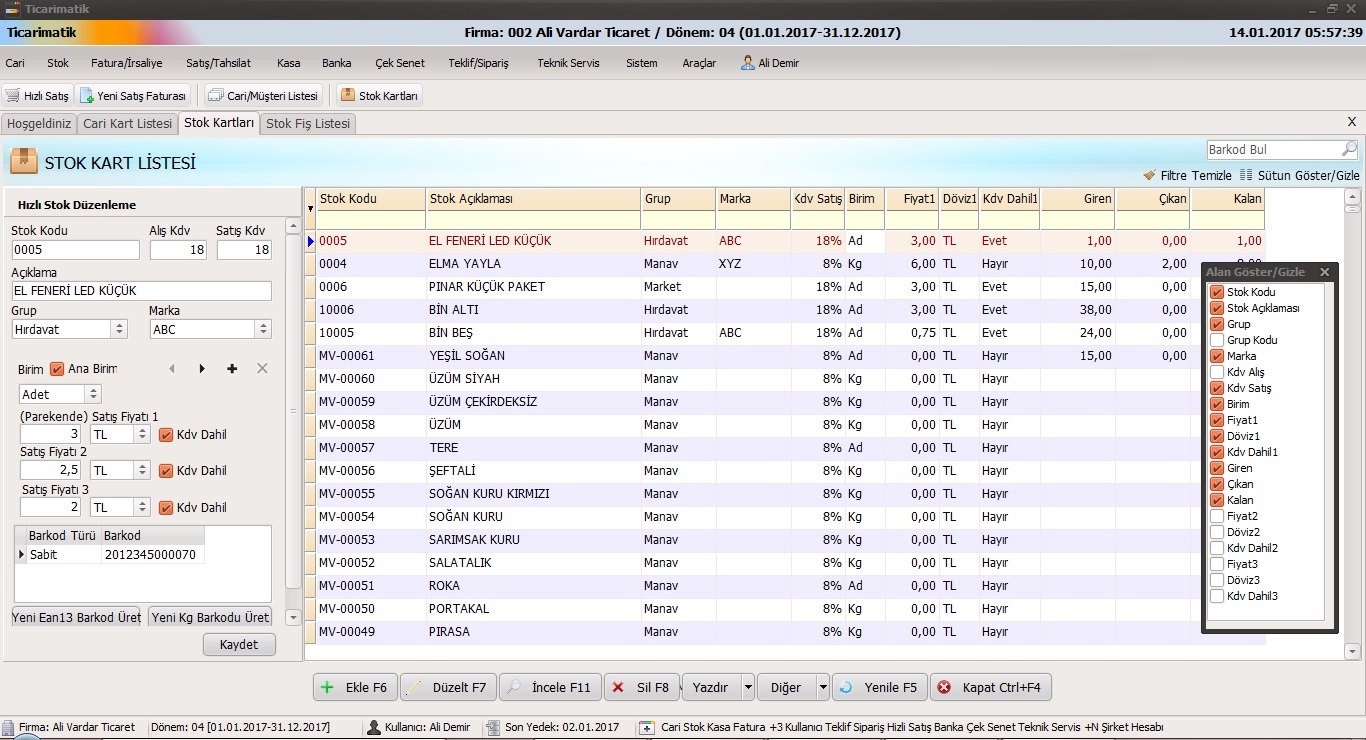Click the Hızlı Satış toolbar icon
This screenshot has width=1366, height=740.
coord(13,96)
